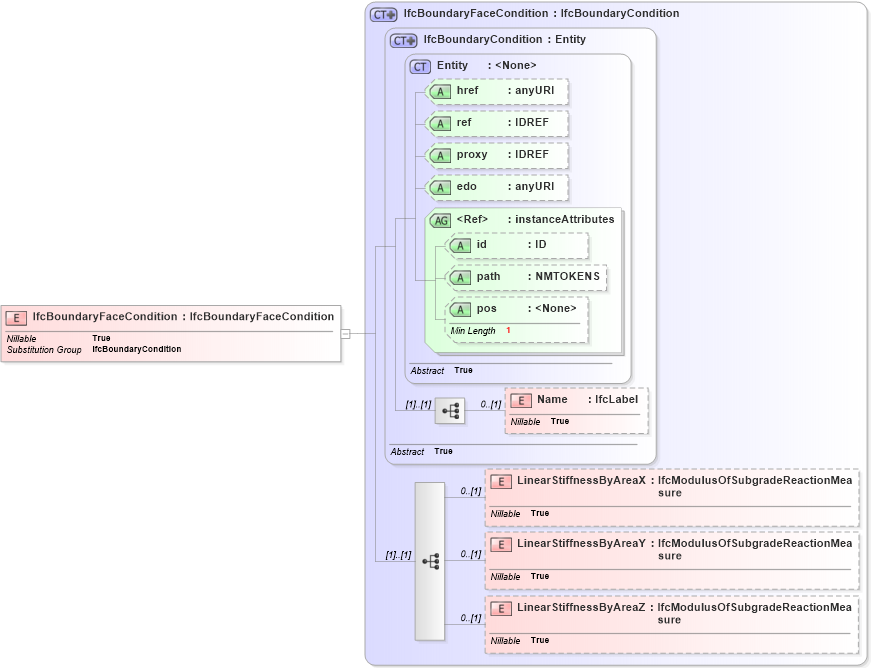The height and width of the screenshot is (668, 871).
Task: Select the AG icon of instanceAttributes group
Action: (x=440, y=219)
